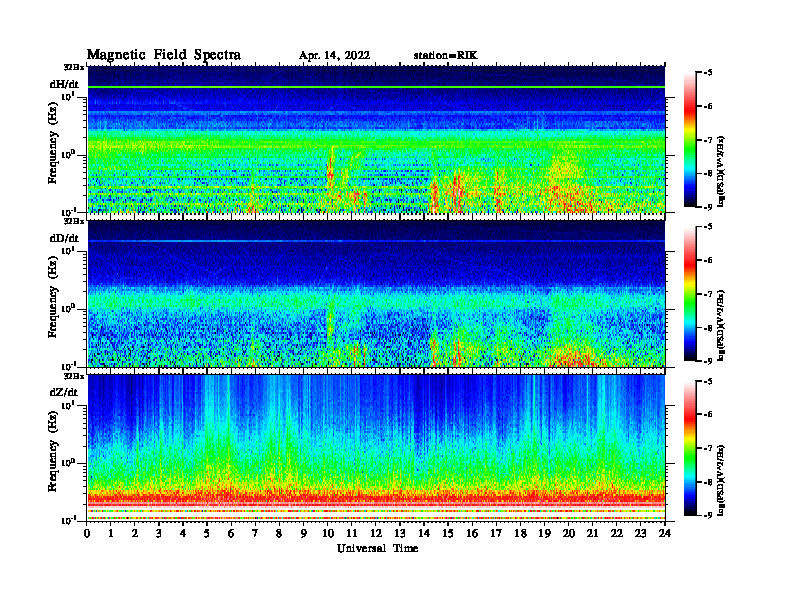Click the log(PSD) units label beside dH/dt scale
This screenshot has height=612, width=792.
[721, 172]
